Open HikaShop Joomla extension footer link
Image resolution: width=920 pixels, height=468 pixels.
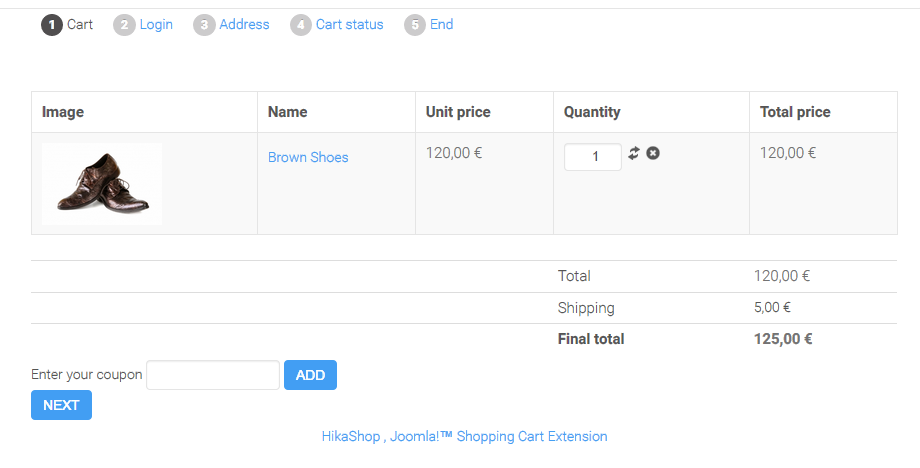(464, 436)
